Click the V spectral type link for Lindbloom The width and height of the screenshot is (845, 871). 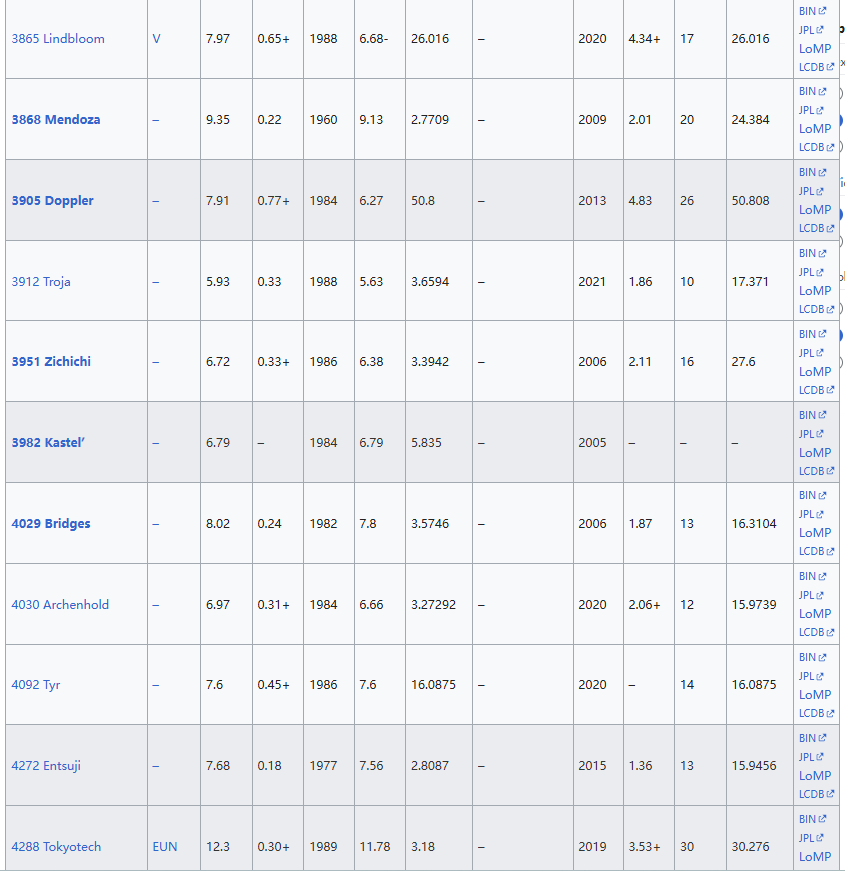click(156, 39)
